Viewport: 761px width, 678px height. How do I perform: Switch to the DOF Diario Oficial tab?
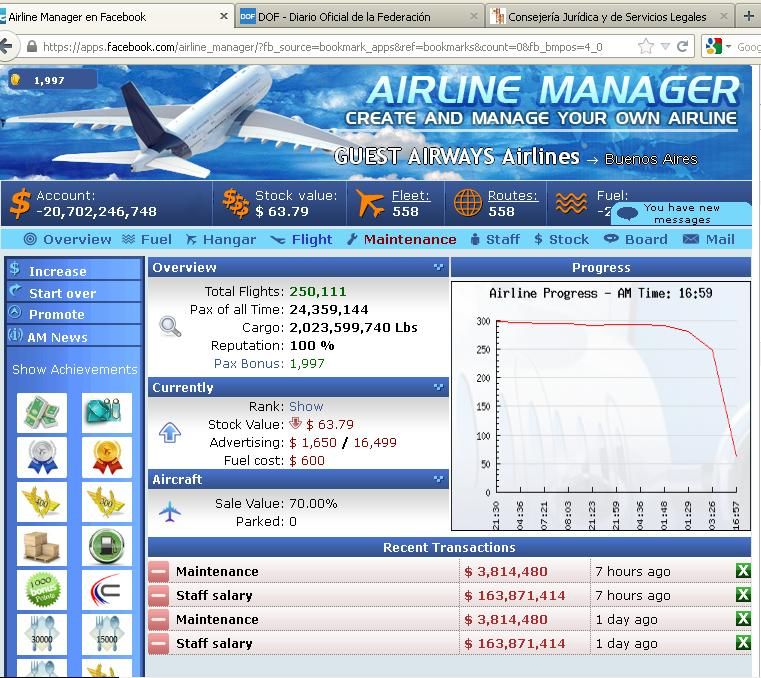[x=359, y=17]
